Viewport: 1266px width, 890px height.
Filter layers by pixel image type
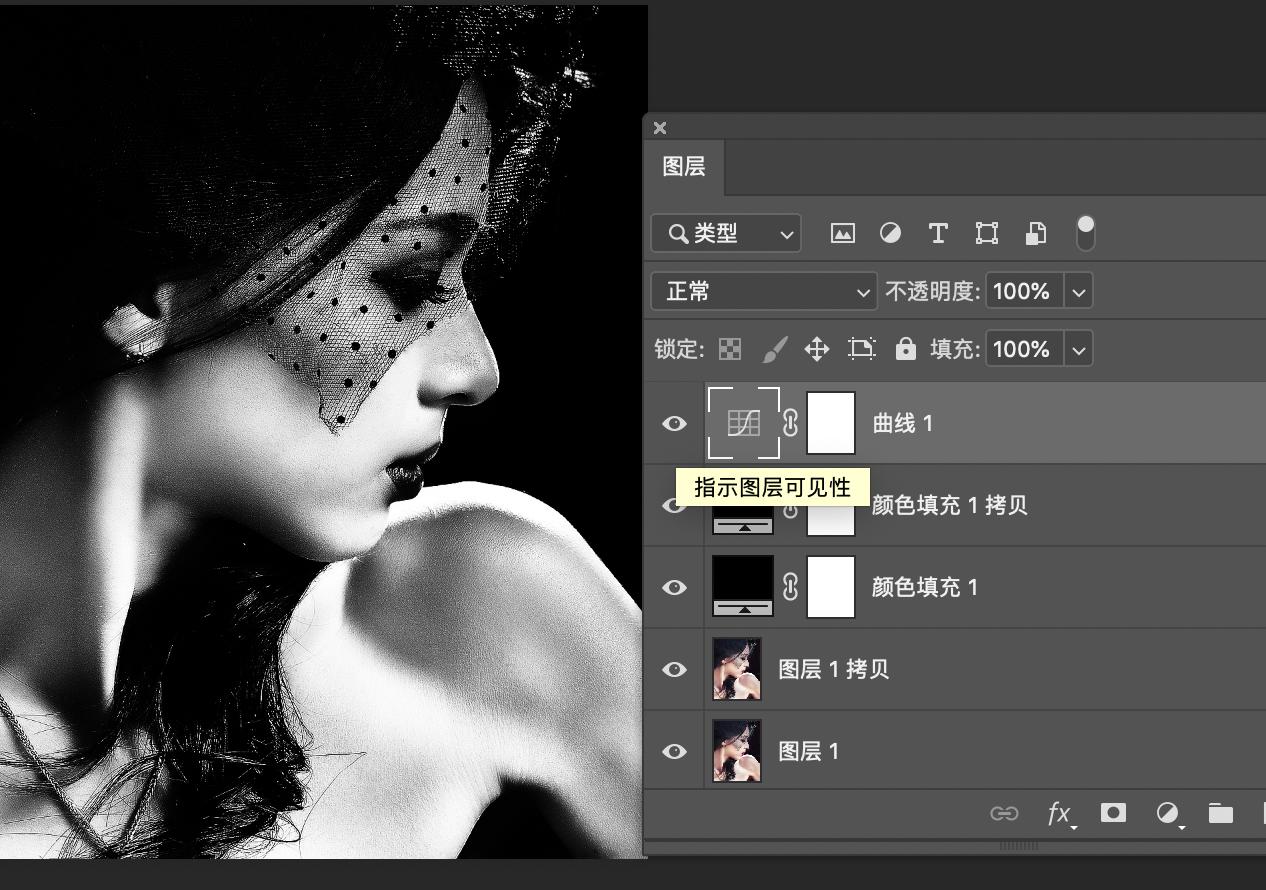pos(843,233)
